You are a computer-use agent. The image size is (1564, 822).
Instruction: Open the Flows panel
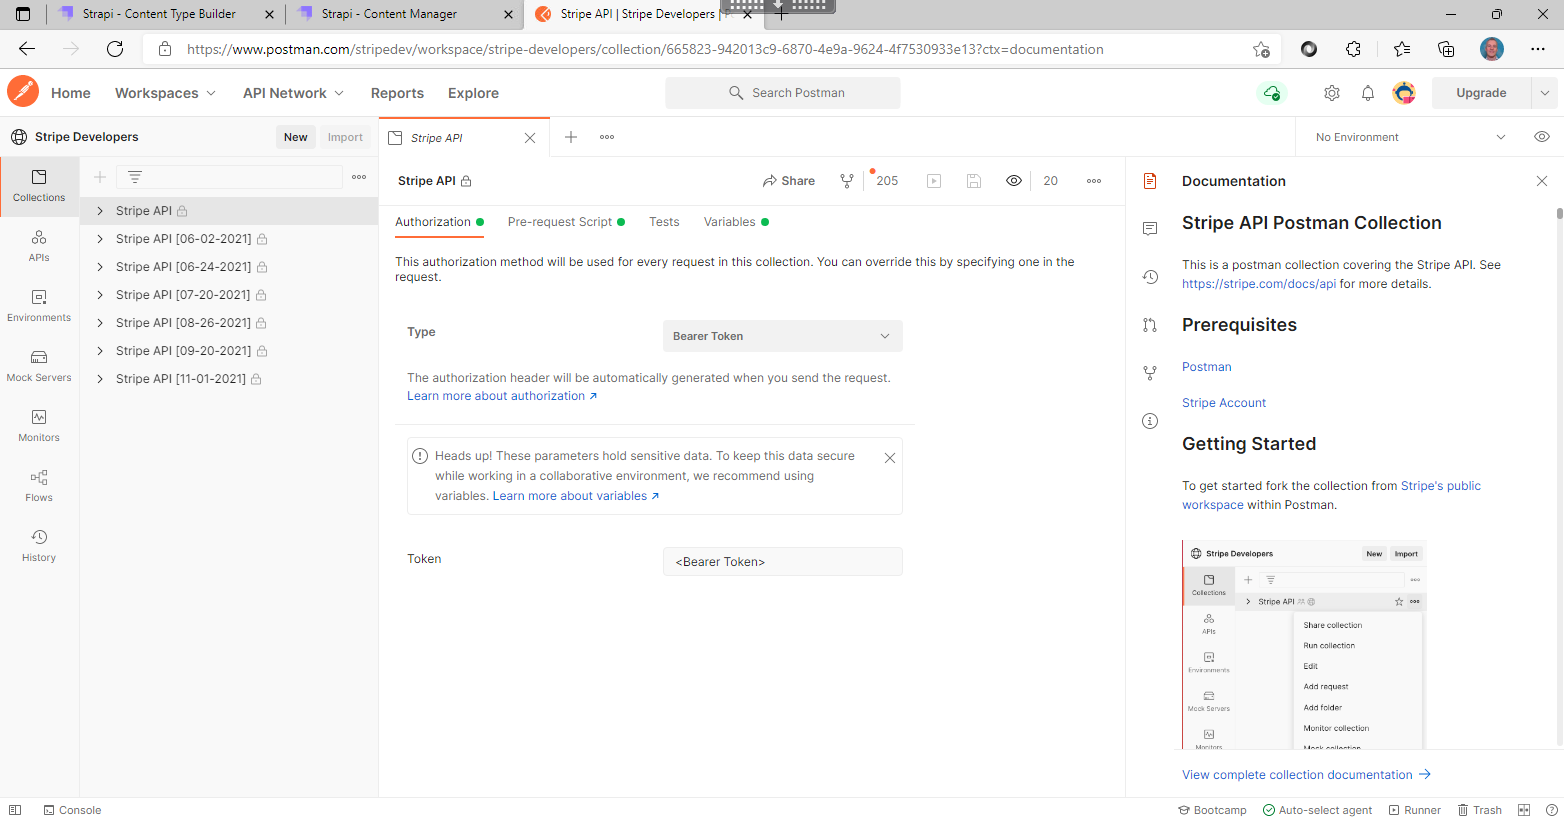tap(39, 486)
